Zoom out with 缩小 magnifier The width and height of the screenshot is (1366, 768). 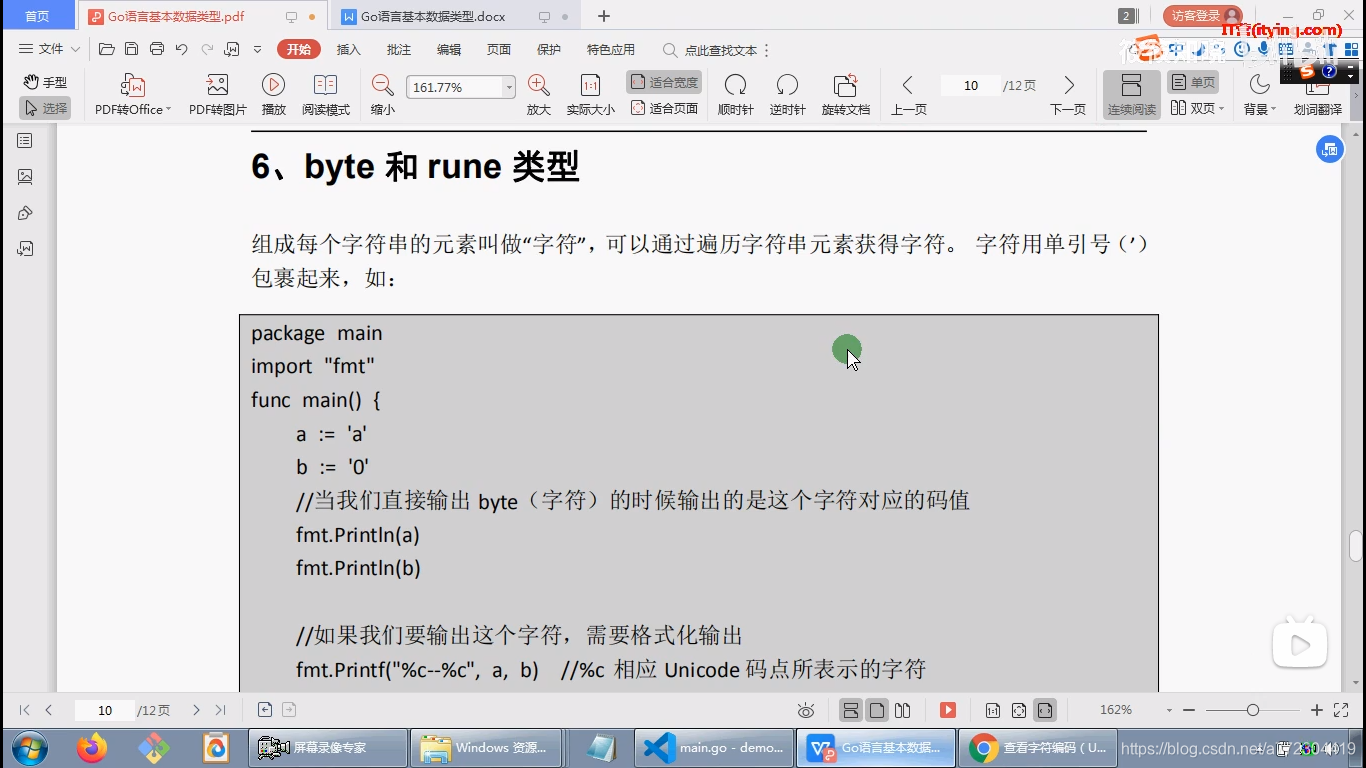click(x=382, y=95)
